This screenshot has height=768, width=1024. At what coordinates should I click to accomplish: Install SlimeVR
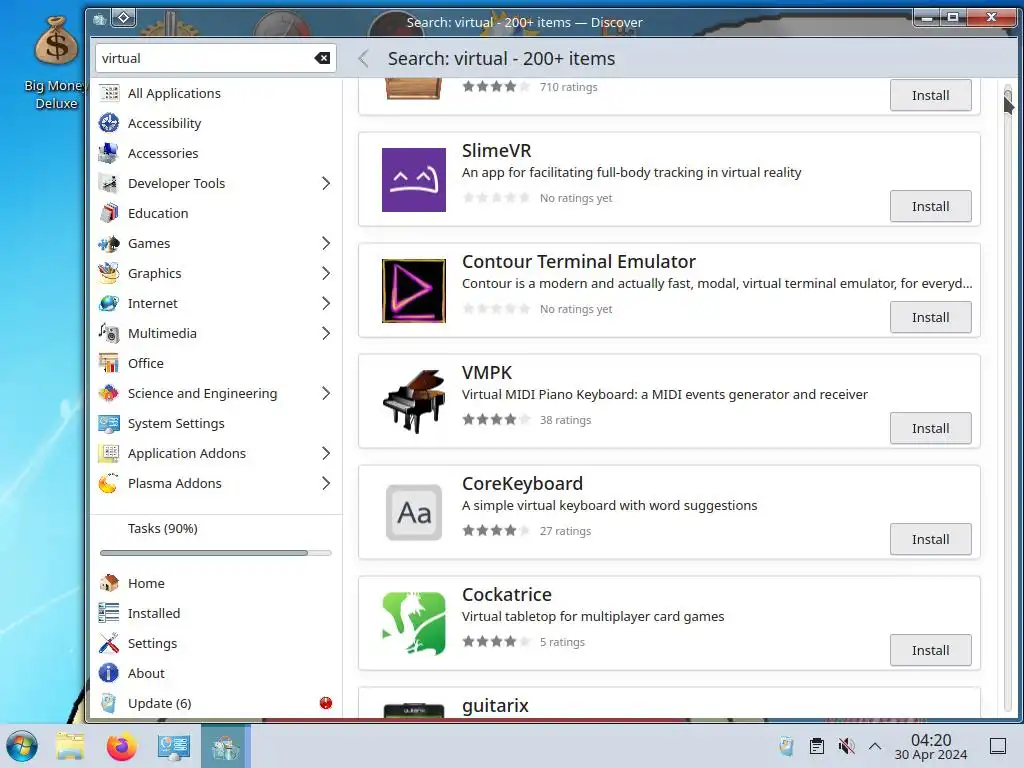930,206
